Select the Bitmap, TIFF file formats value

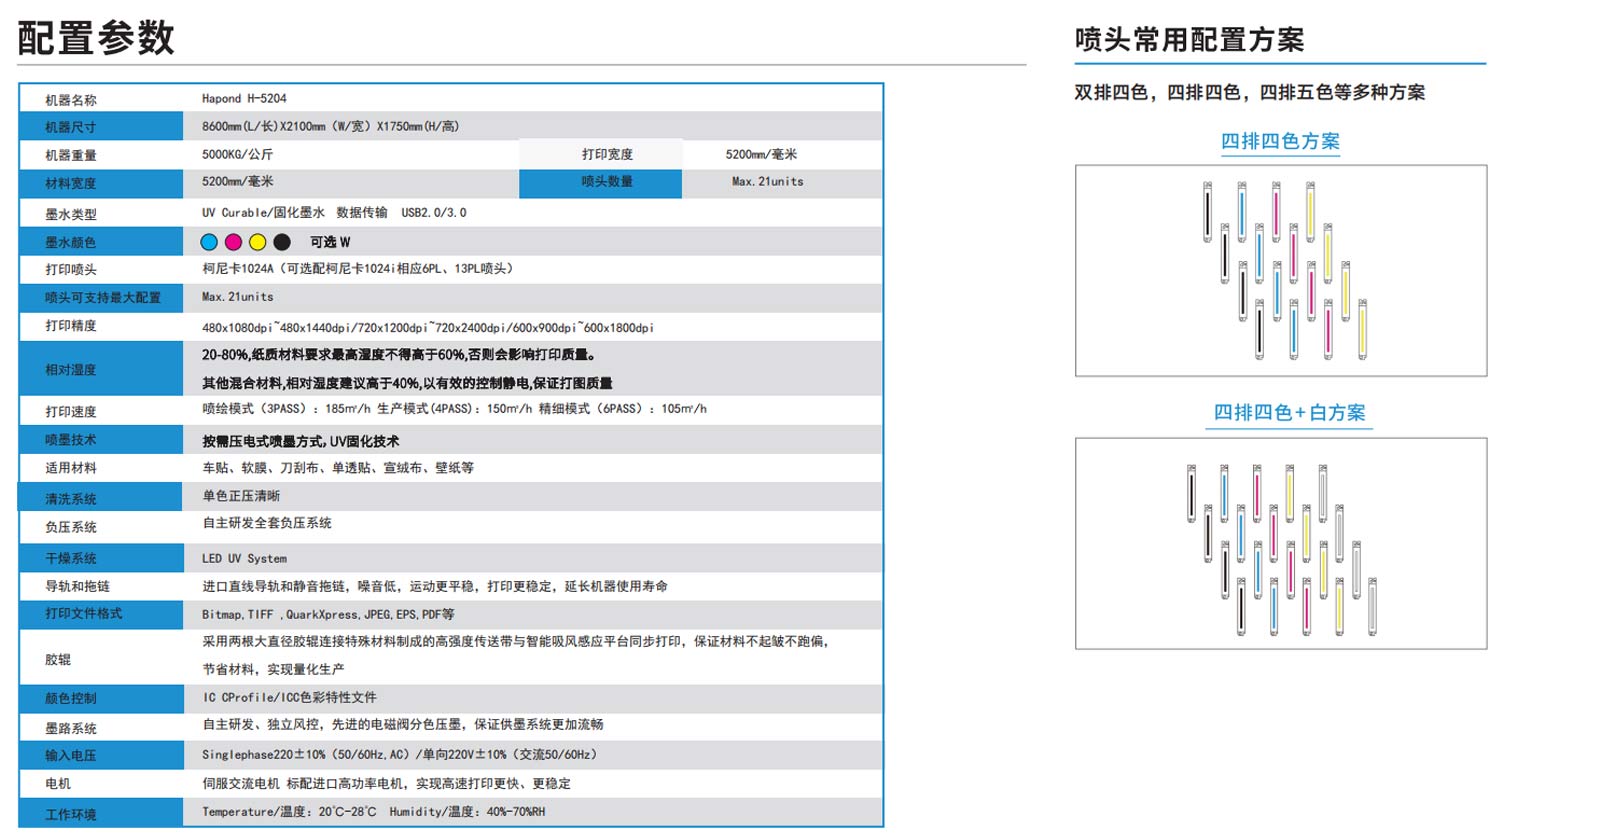coord(328,614)
